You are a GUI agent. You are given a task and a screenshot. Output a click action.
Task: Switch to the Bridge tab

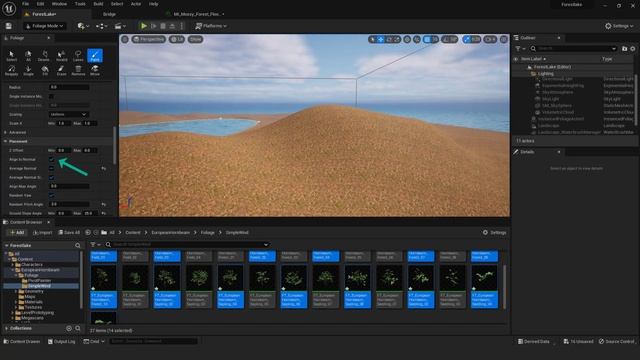(x=109, y=14)
